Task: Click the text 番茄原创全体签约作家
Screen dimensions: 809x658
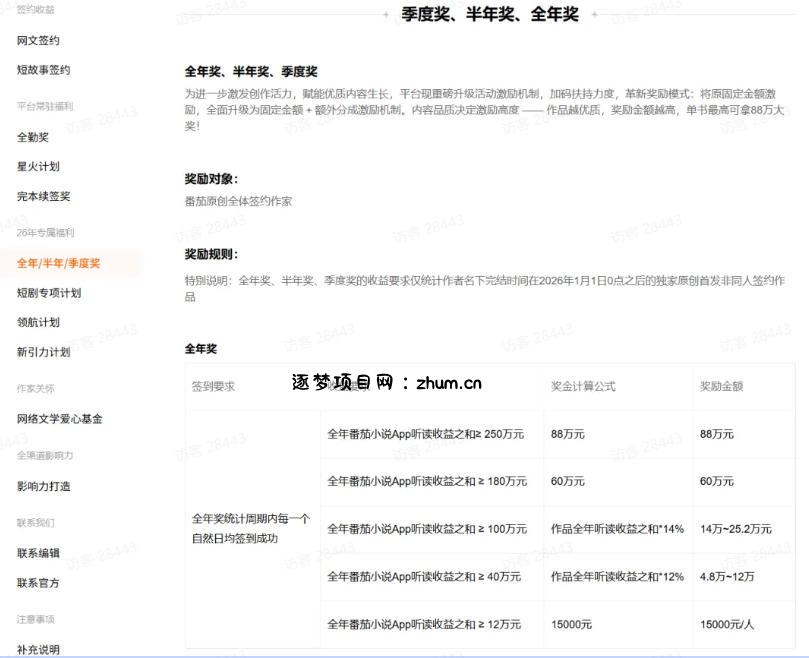Action: (238, 201)
